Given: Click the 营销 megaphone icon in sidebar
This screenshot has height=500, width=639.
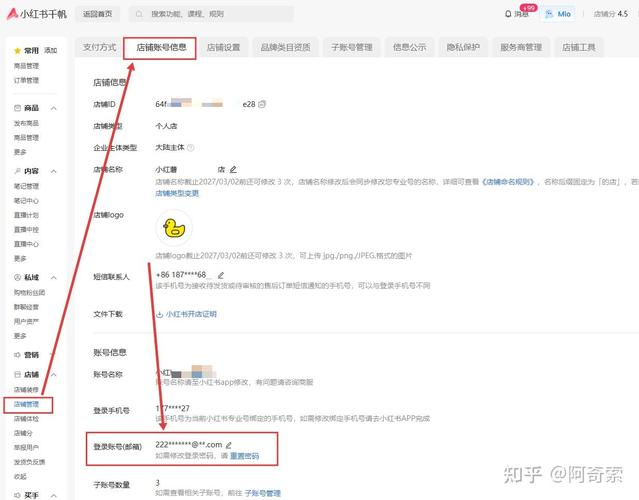Looking at the screenshot, I should pos(17,355).
